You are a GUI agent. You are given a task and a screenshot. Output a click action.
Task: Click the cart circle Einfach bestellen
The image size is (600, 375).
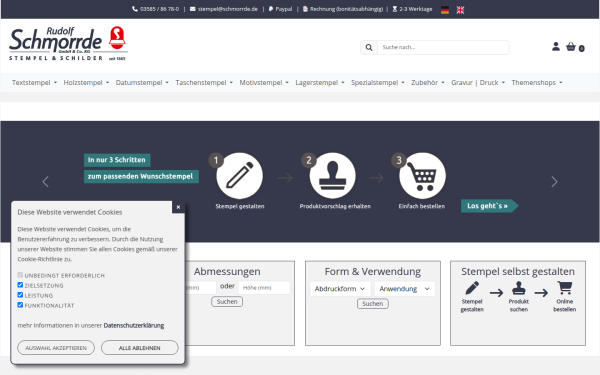tap(422, 176)
